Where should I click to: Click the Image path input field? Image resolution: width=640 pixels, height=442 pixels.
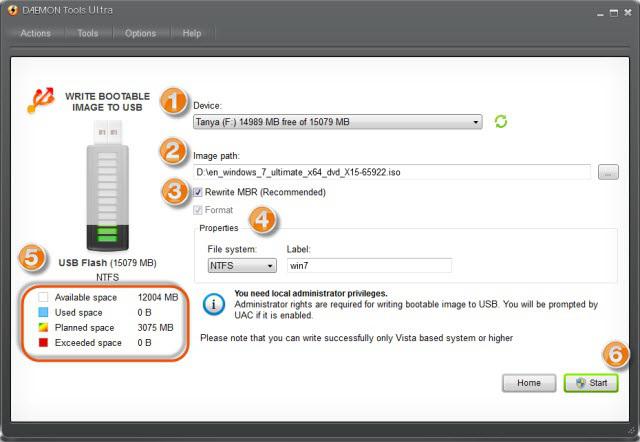coord(392,172)
